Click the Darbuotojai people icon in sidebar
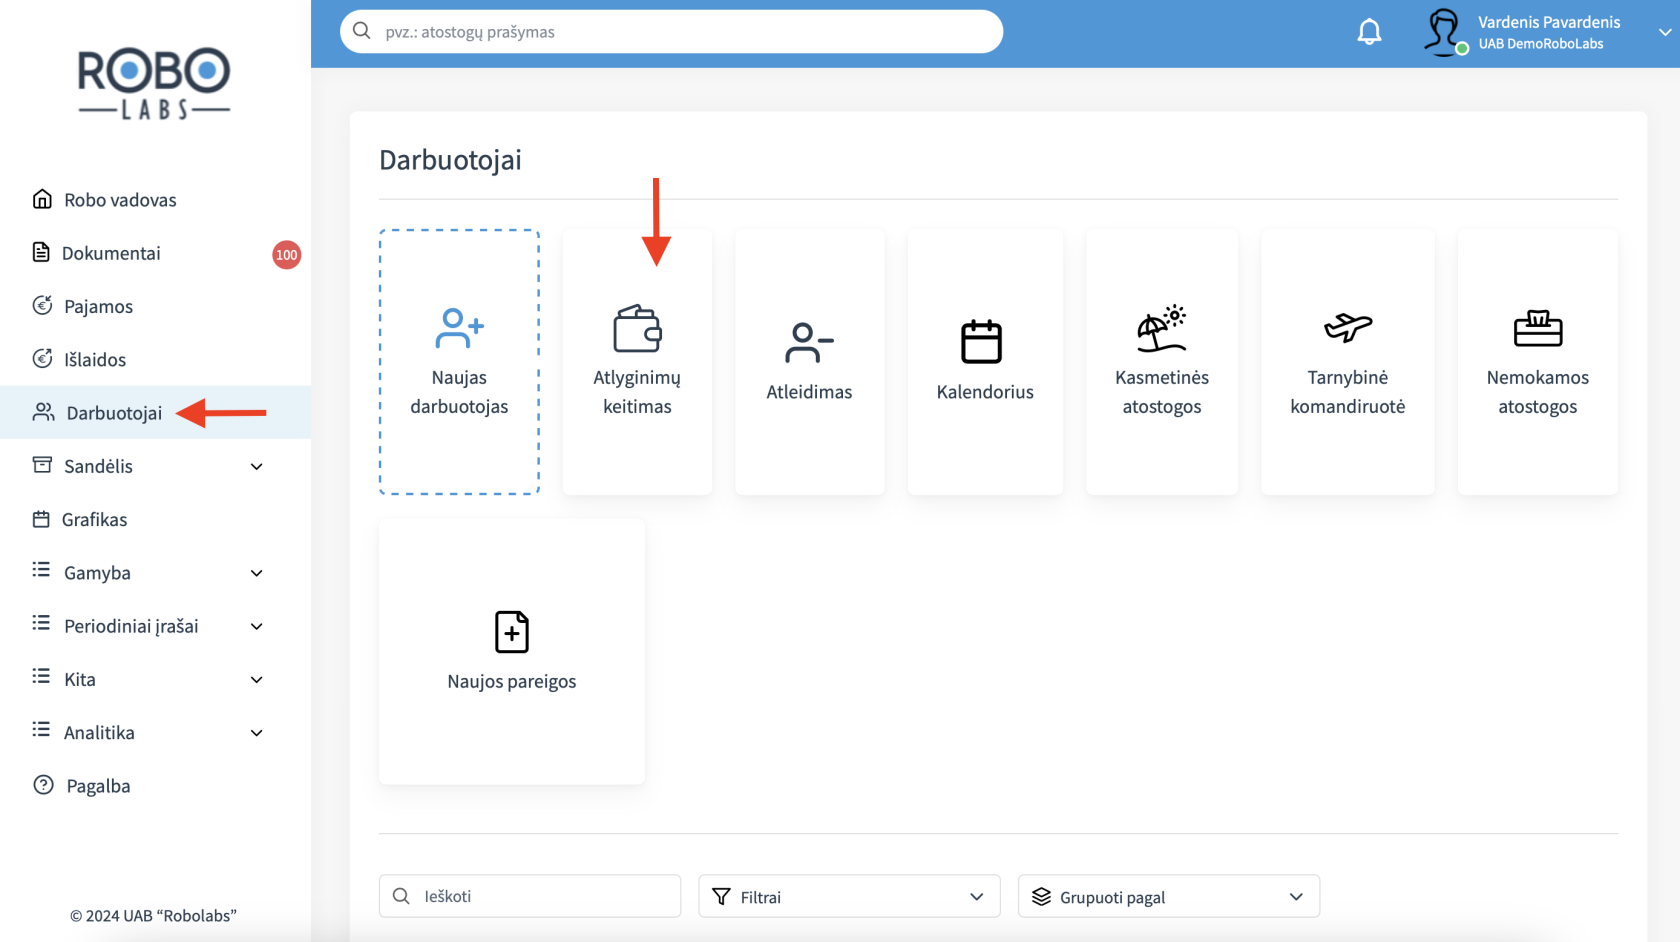Viewport: 1680px width, 942px height. [43, 412]
